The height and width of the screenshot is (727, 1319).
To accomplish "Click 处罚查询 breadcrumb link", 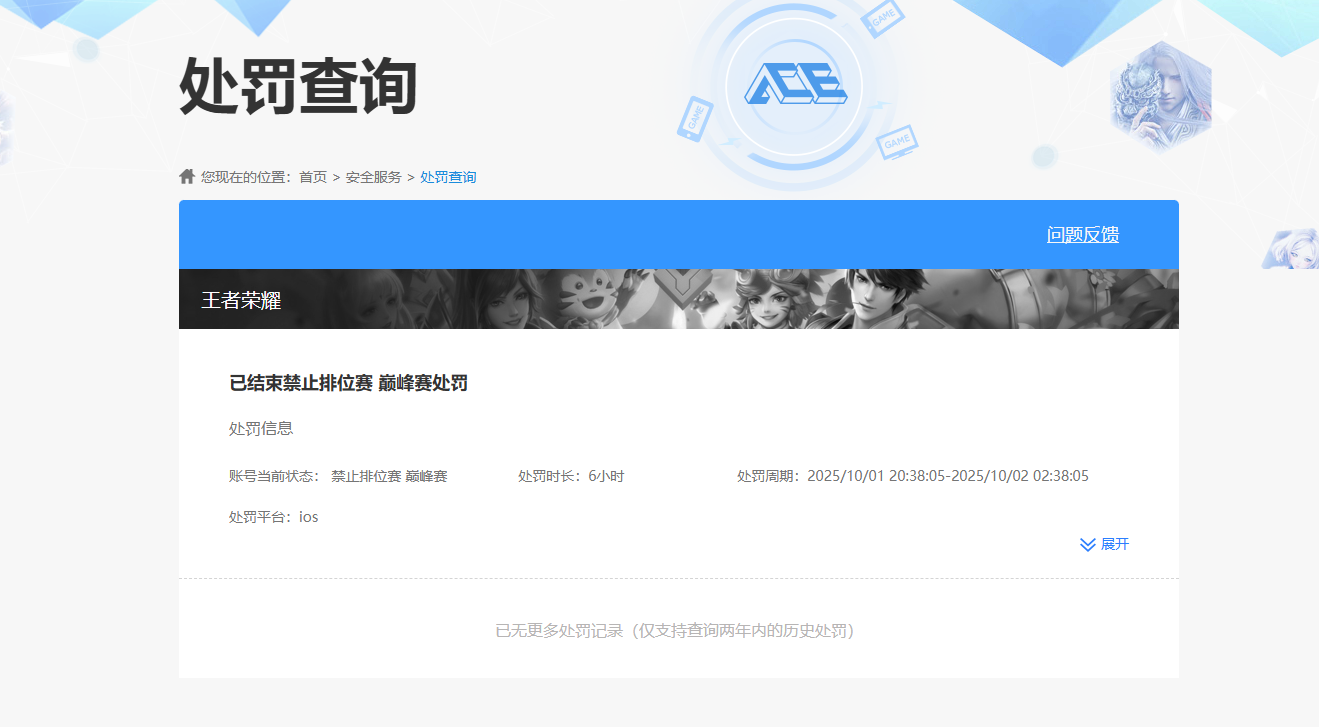I will click(448, 177).
